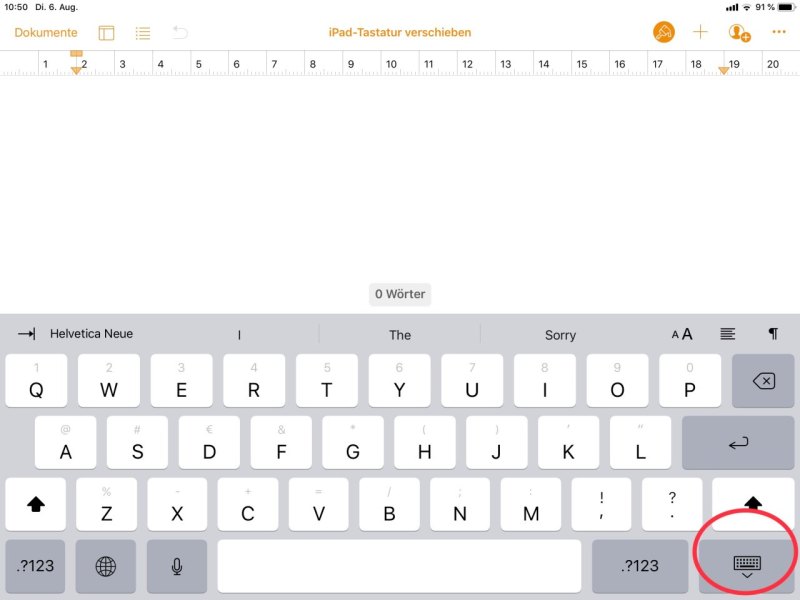
Task: Tap the "0 Wörter" word count badge
Action: click(400, 294)
